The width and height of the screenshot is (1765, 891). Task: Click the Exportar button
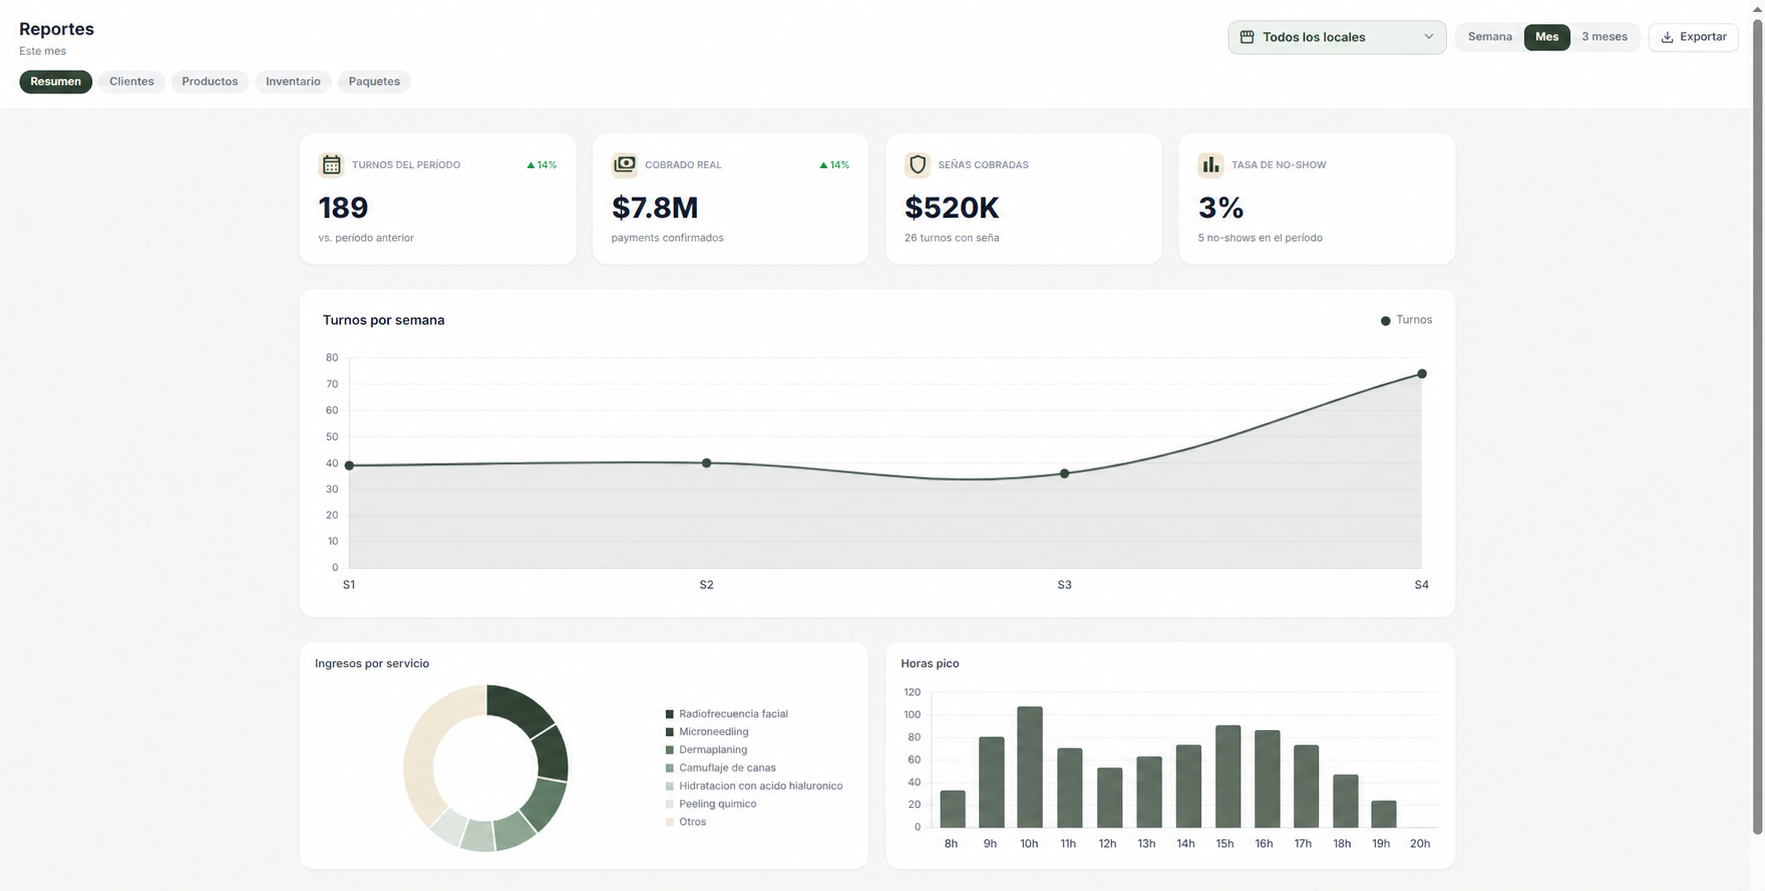click(1693, 37)
